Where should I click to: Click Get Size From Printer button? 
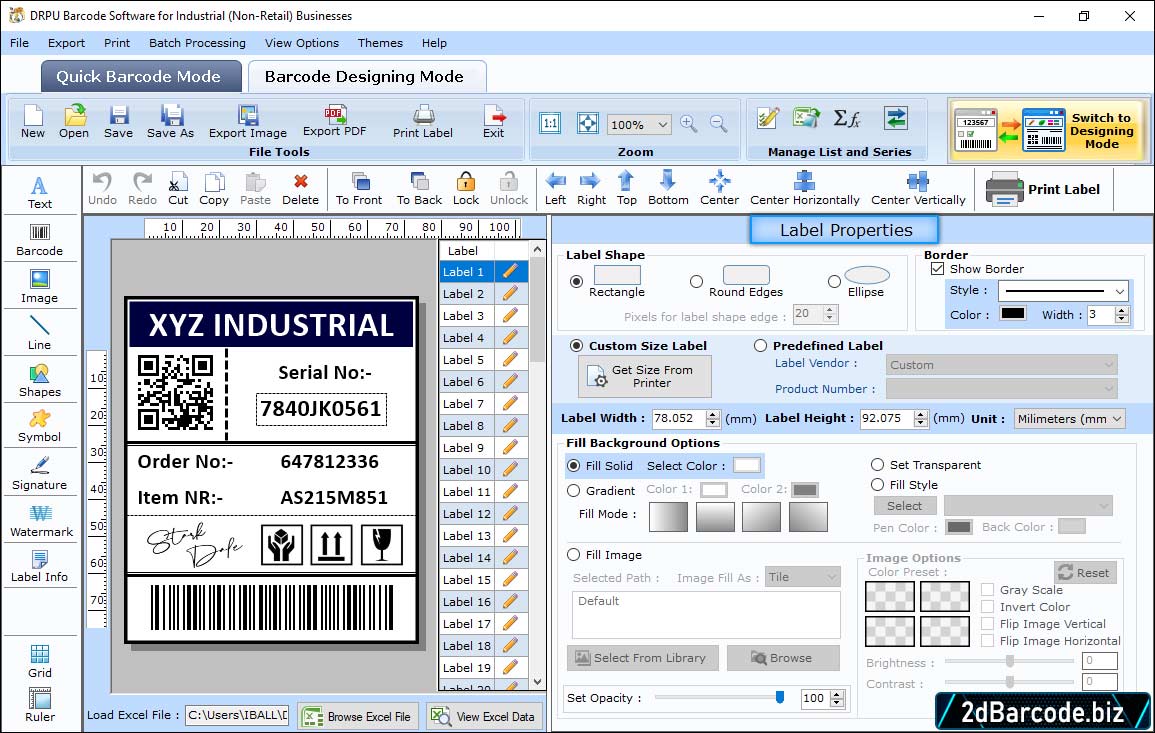(x=645, y=376)
